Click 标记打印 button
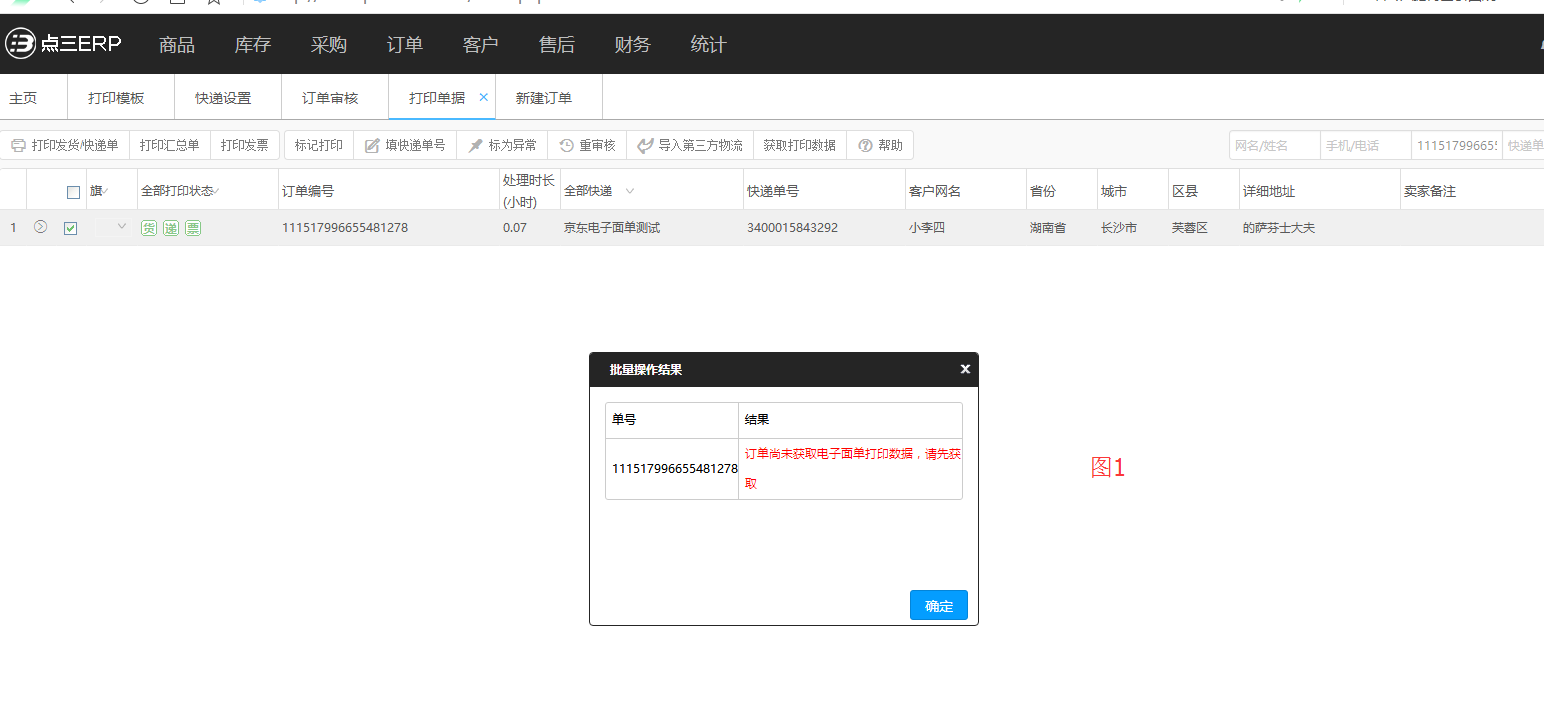 (319, 145)
